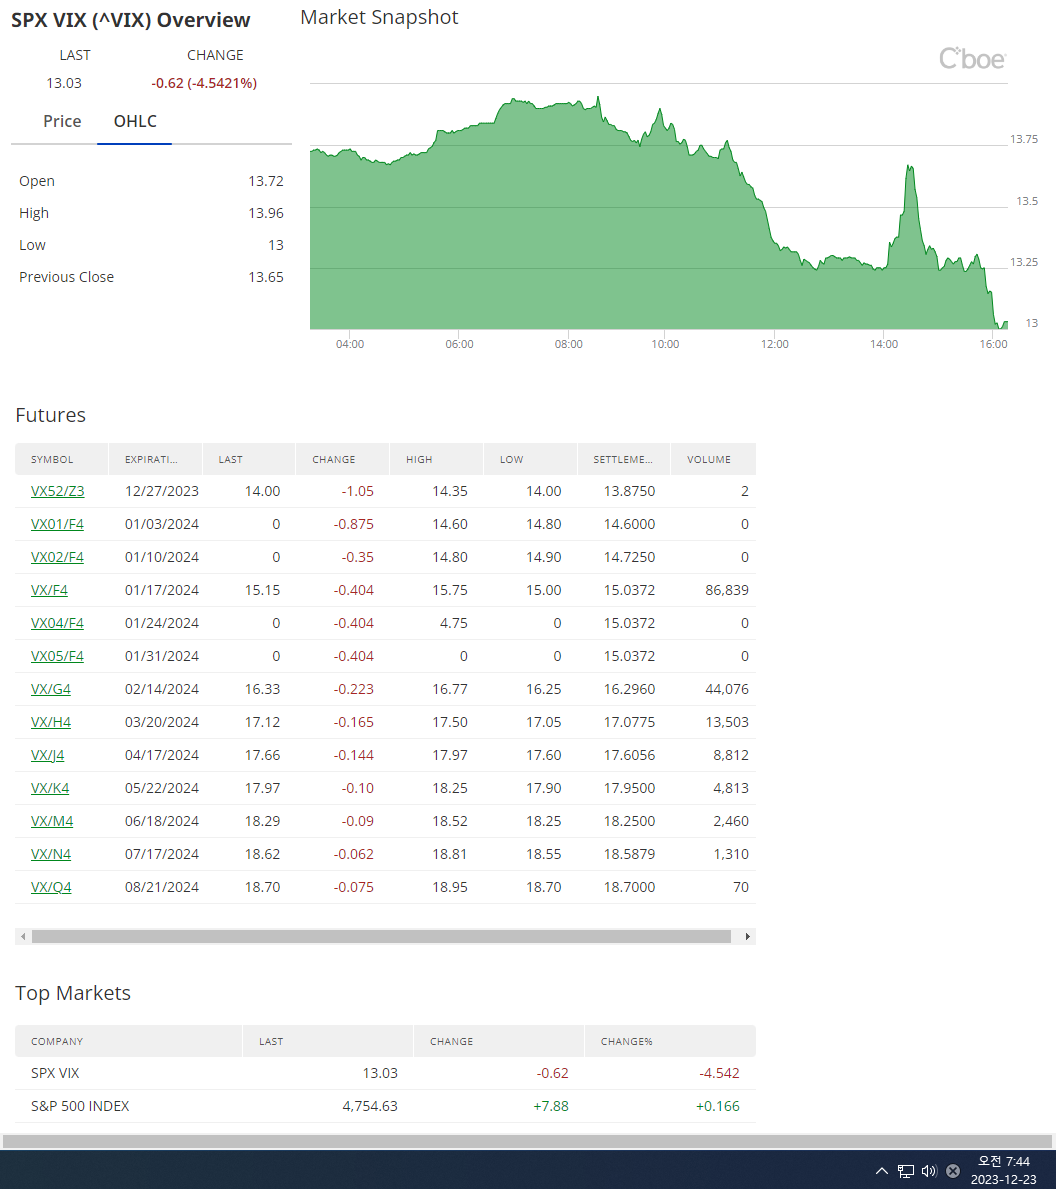Sort futures by SYMBOL column header

point(61,460)
